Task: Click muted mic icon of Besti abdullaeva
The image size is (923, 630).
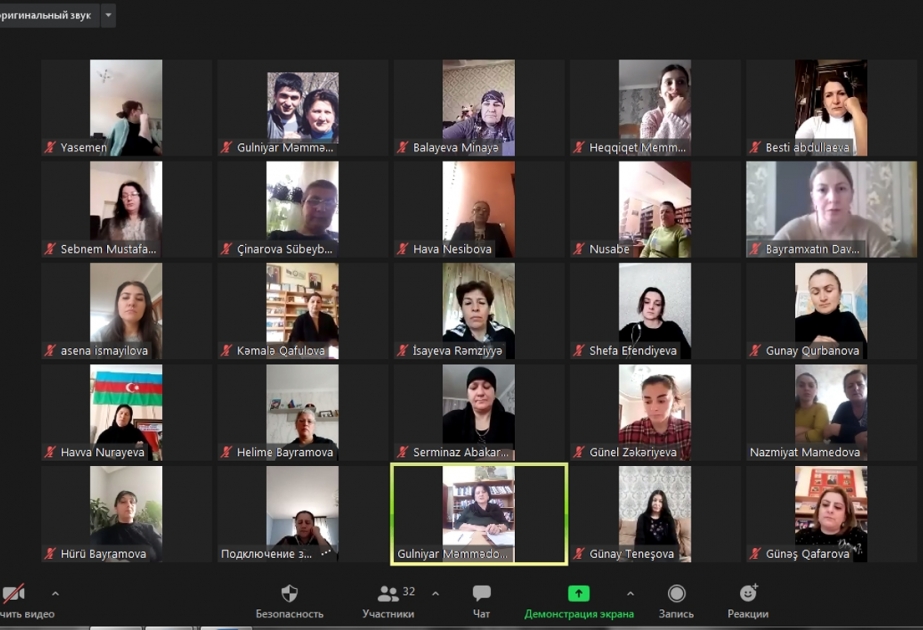Action: point(756,147)
